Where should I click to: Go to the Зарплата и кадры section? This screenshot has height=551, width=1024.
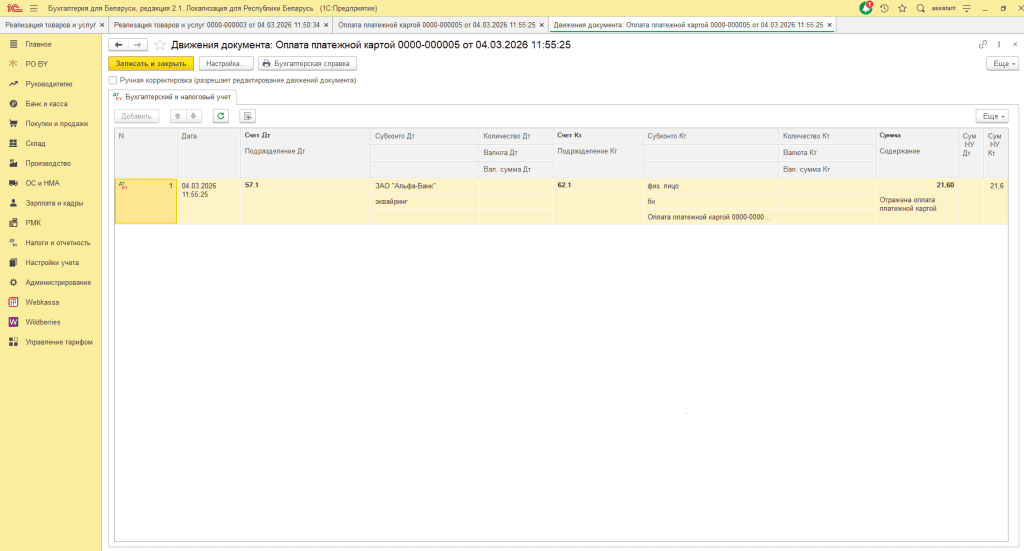click(53, 203)
